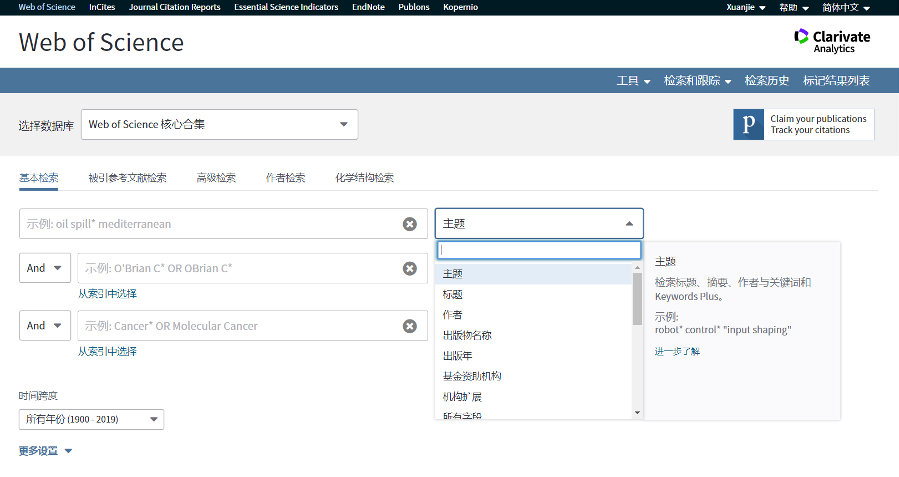Click 进一步了解 link in topic help

click(677, 351)
